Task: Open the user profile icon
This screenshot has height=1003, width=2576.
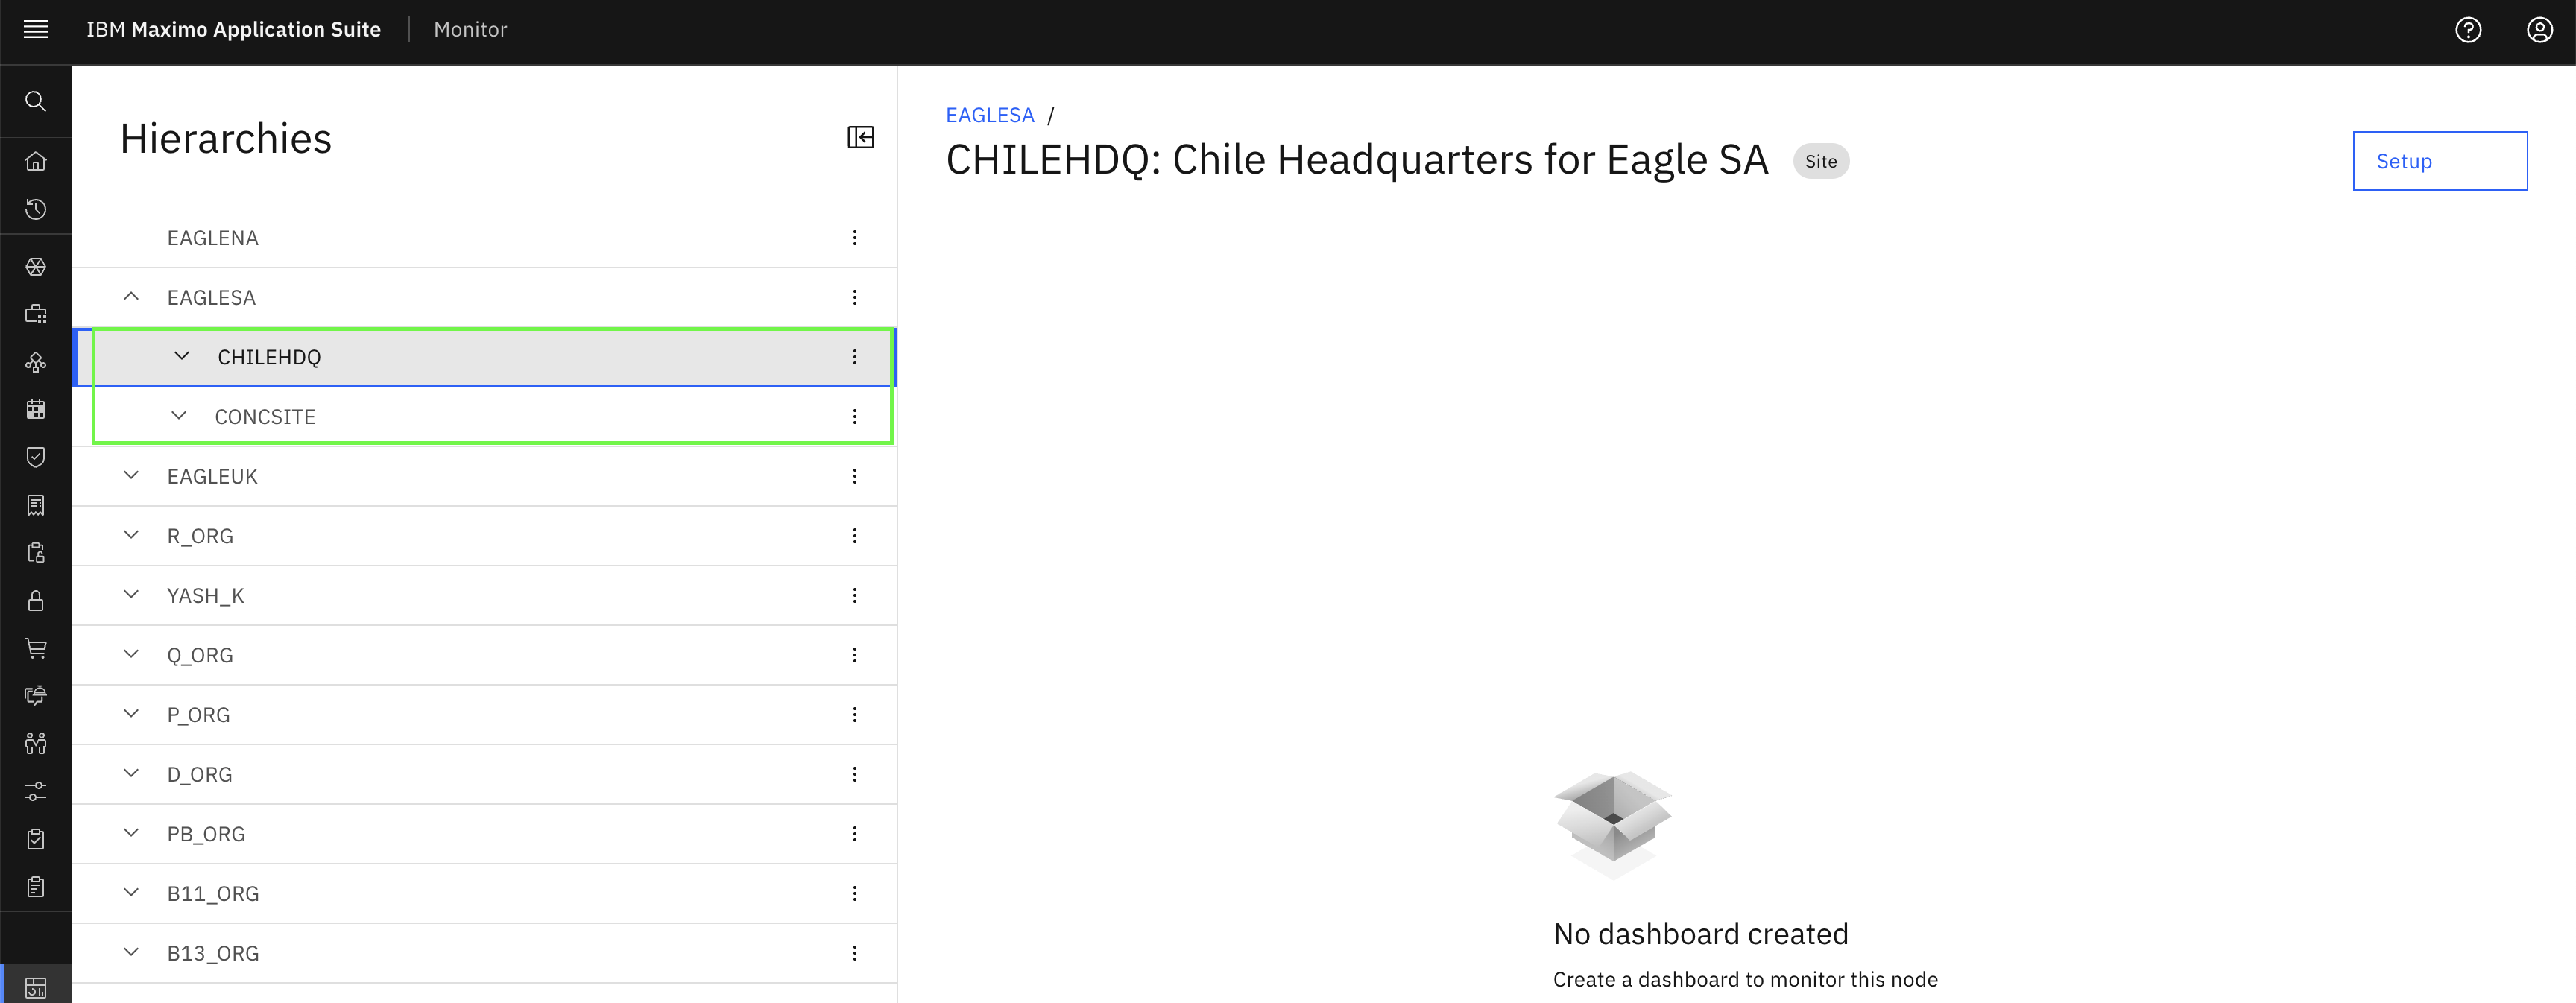Action: point(2540,30)
